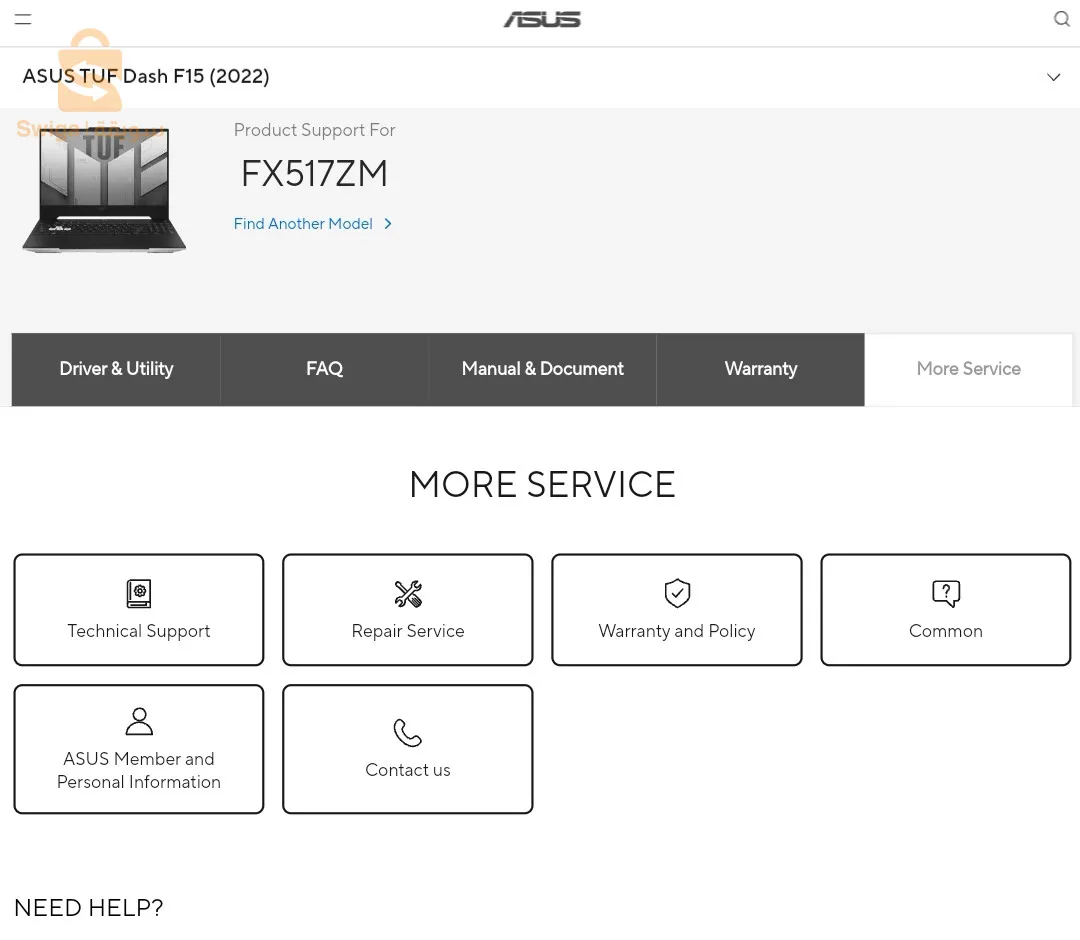Open the FAQ tab
The height and width of the screenshot is (940, 1080).
[324, 369]
